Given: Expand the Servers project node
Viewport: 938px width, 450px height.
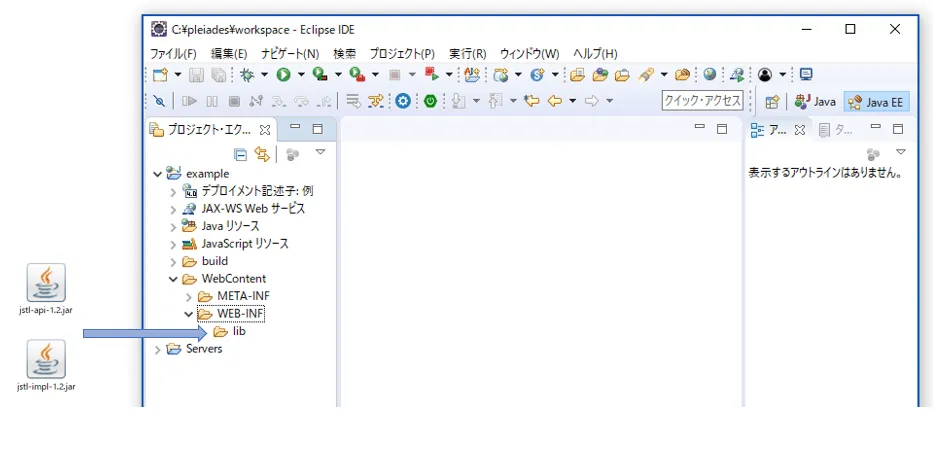Looking at the screenshot, I should [157, 349].
